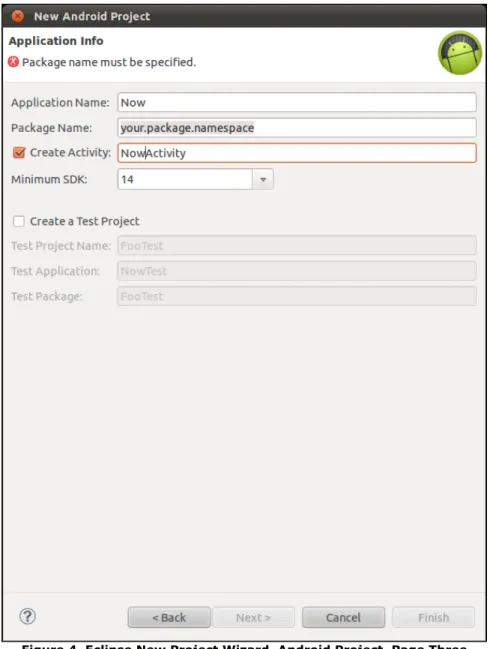
Task: Click the 'Application Name:' label
Action: click(60, 103)
